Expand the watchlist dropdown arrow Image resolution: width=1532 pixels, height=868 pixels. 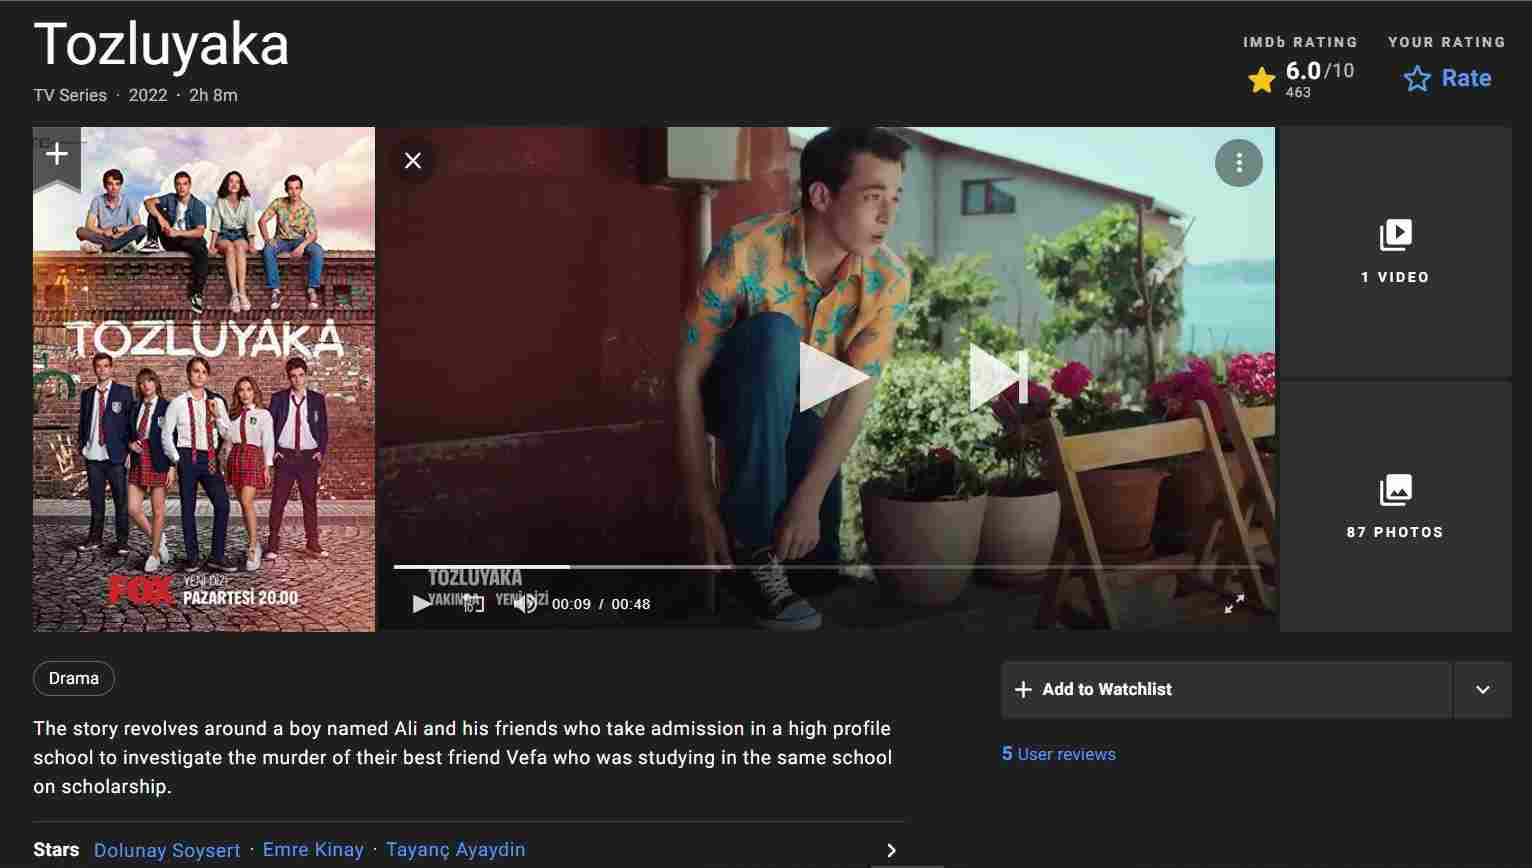[1483, 689]
